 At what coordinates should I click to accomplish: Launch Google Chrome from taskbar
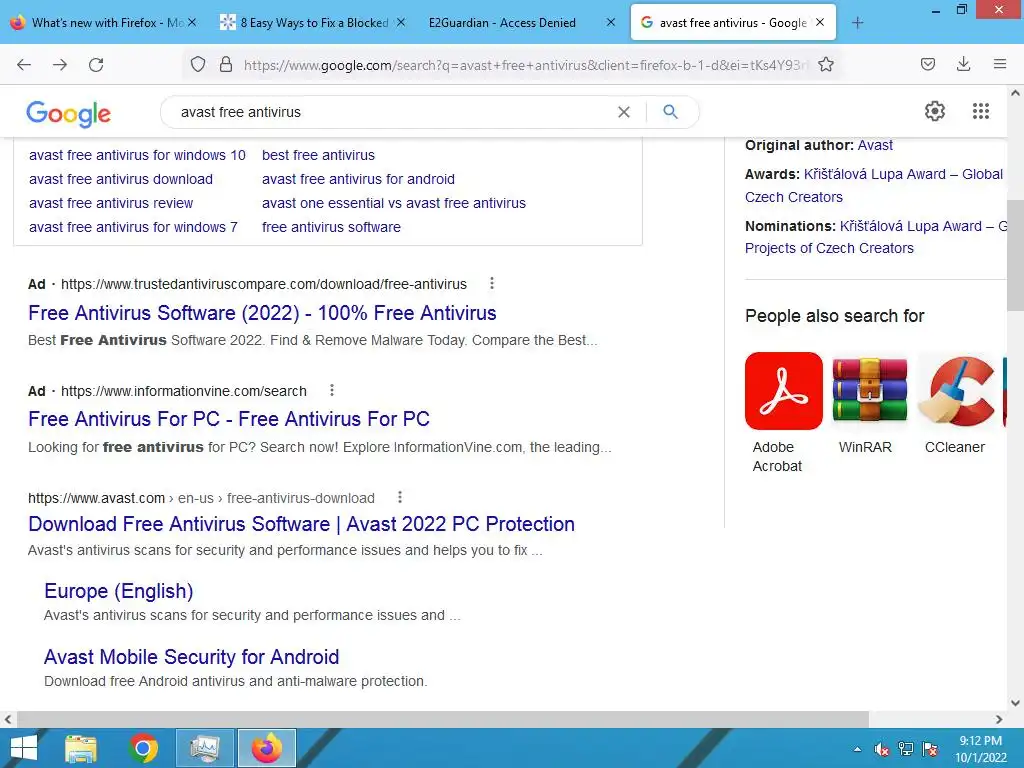click(143, 748)
